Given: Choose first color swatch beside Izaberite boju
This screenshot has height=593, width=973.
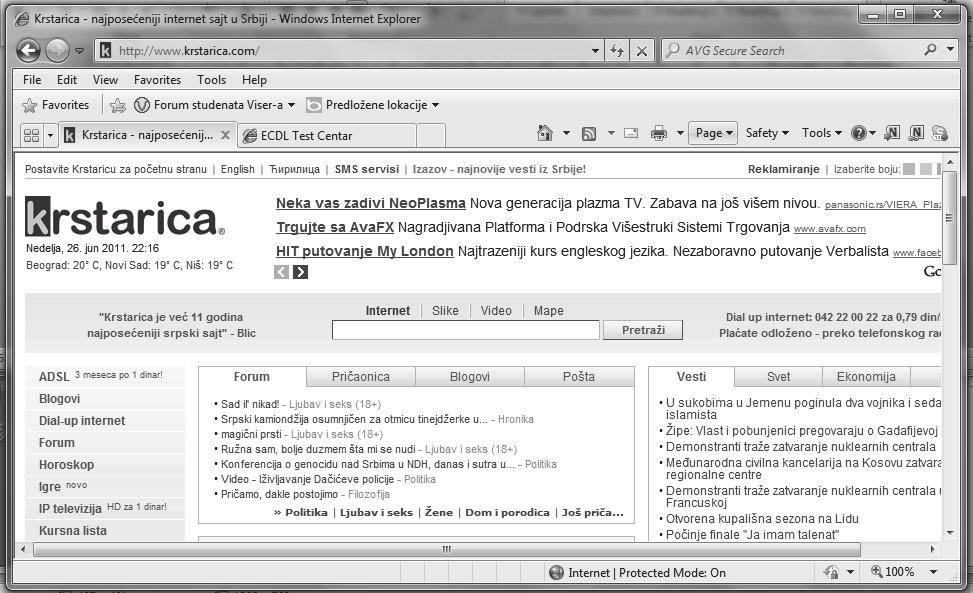Looking at the screenshot, I should point(909,169).
